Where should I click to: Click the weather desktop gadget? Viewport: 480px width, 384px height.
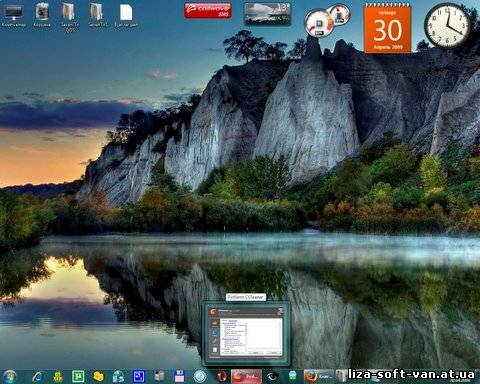tap(268, 14)
